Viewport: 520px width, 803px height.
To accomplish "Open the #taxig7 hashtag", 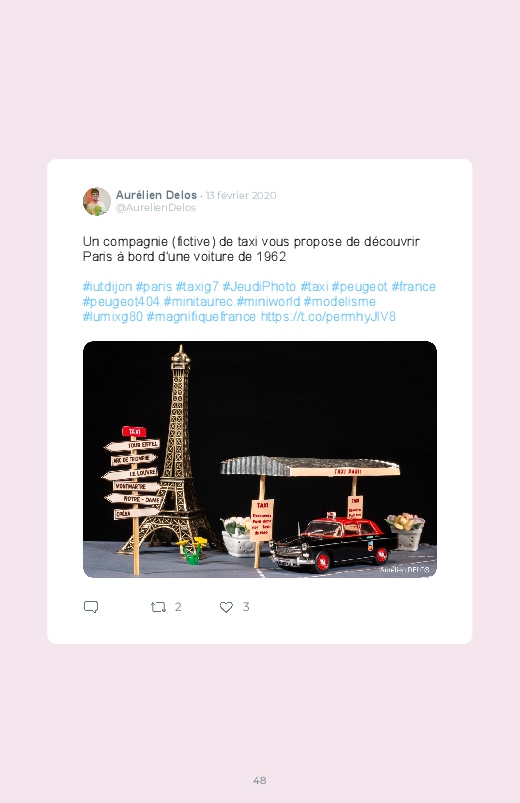I will [197, 286].
